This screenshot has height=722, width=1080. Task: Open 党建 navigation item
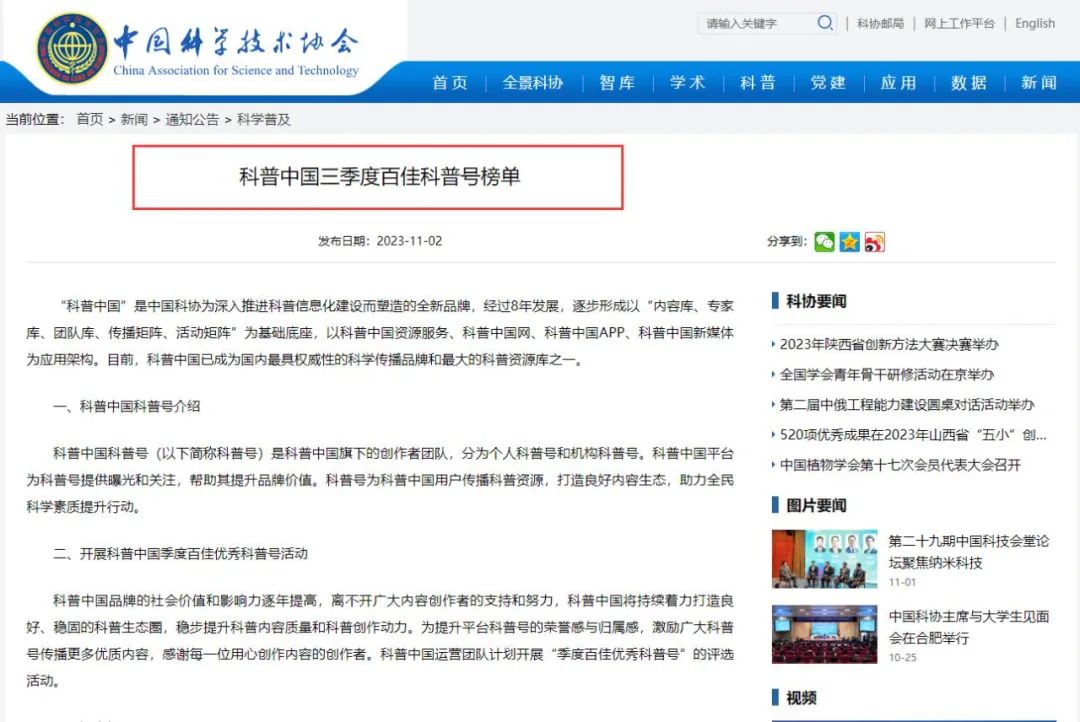click(828, 83)
